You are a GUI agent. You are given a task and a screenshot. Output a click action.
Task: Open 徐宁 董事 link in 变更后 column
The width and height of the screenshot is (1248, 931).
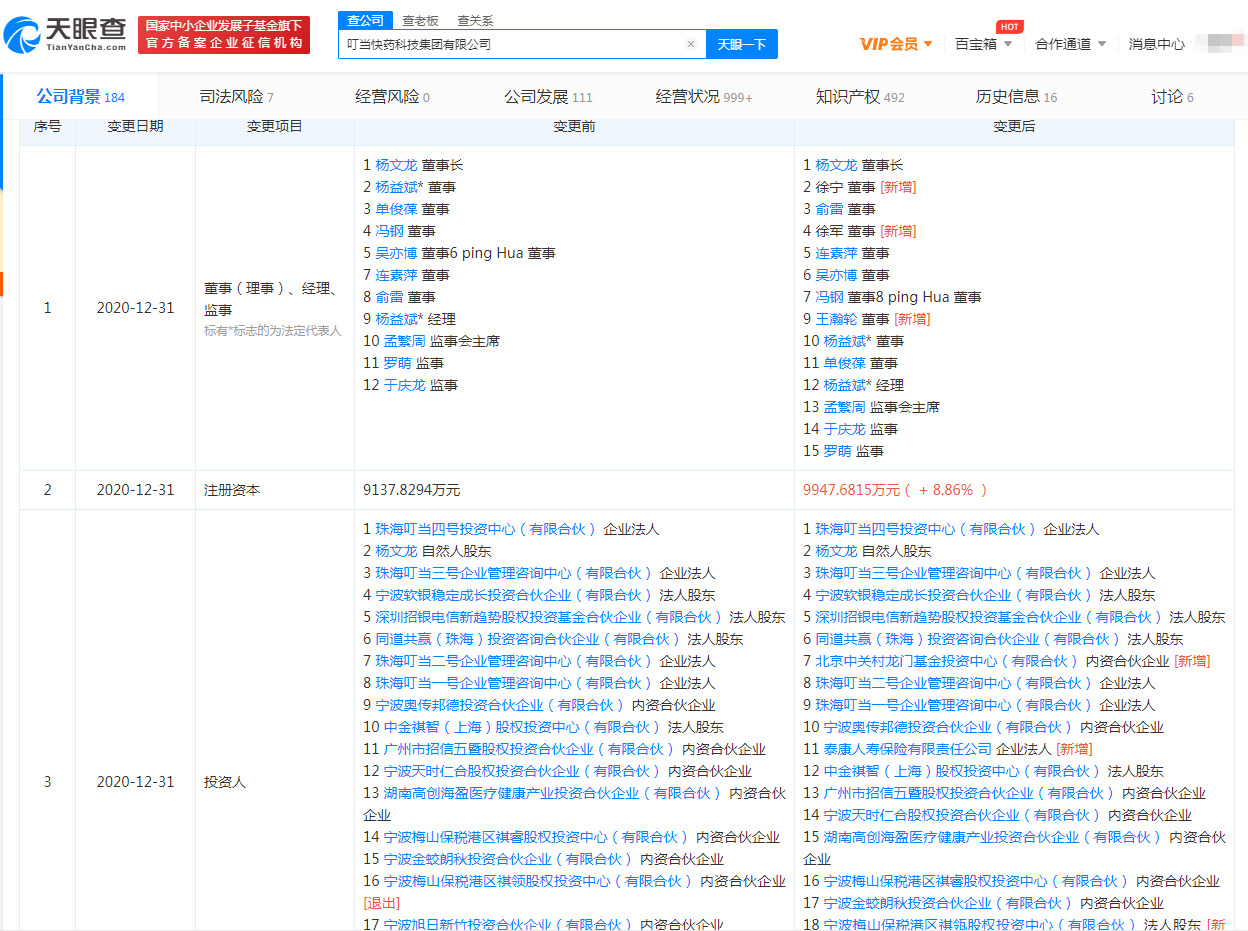(829, 187)
